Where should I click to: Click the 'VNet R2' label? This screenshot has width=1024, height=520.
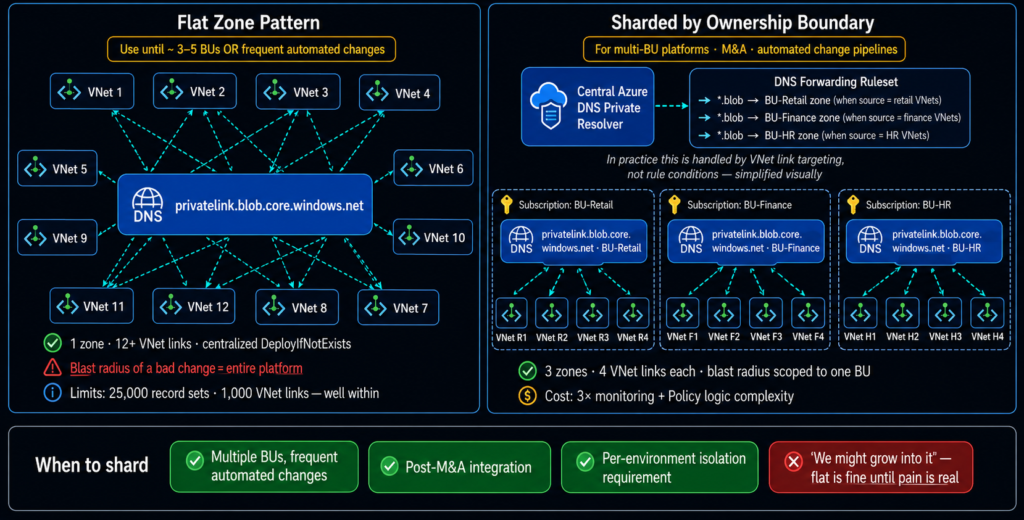tap(552, 337)
